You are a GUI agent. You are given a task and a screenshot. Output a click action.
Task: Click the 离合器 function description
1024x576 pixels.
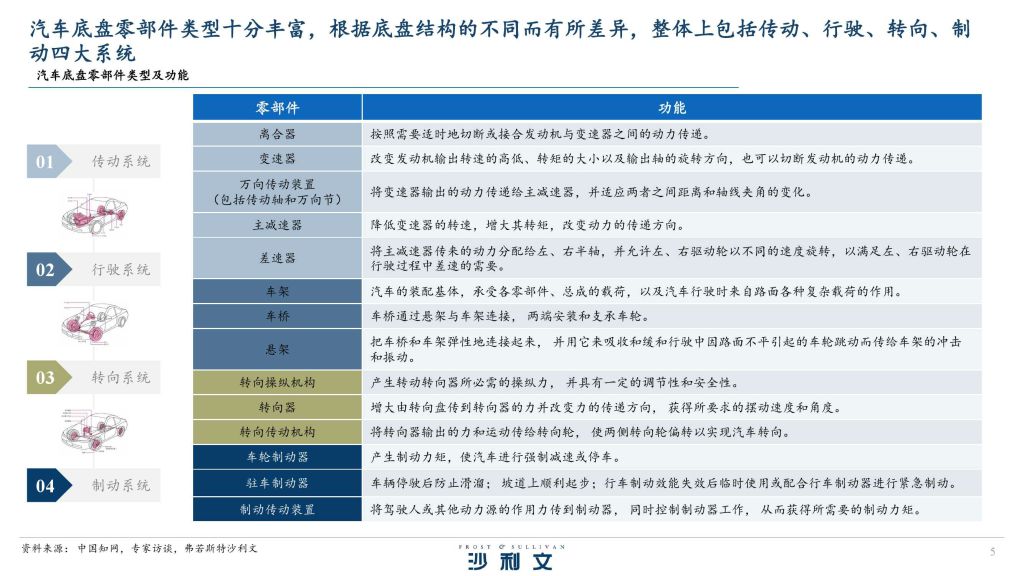click(x=541, y=134)
